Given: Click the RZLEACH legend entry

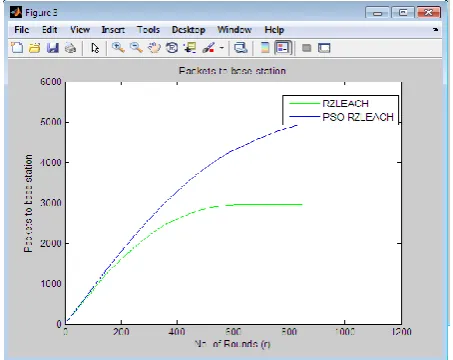Looking at the screenshot, I should click(x=345, y=104).
